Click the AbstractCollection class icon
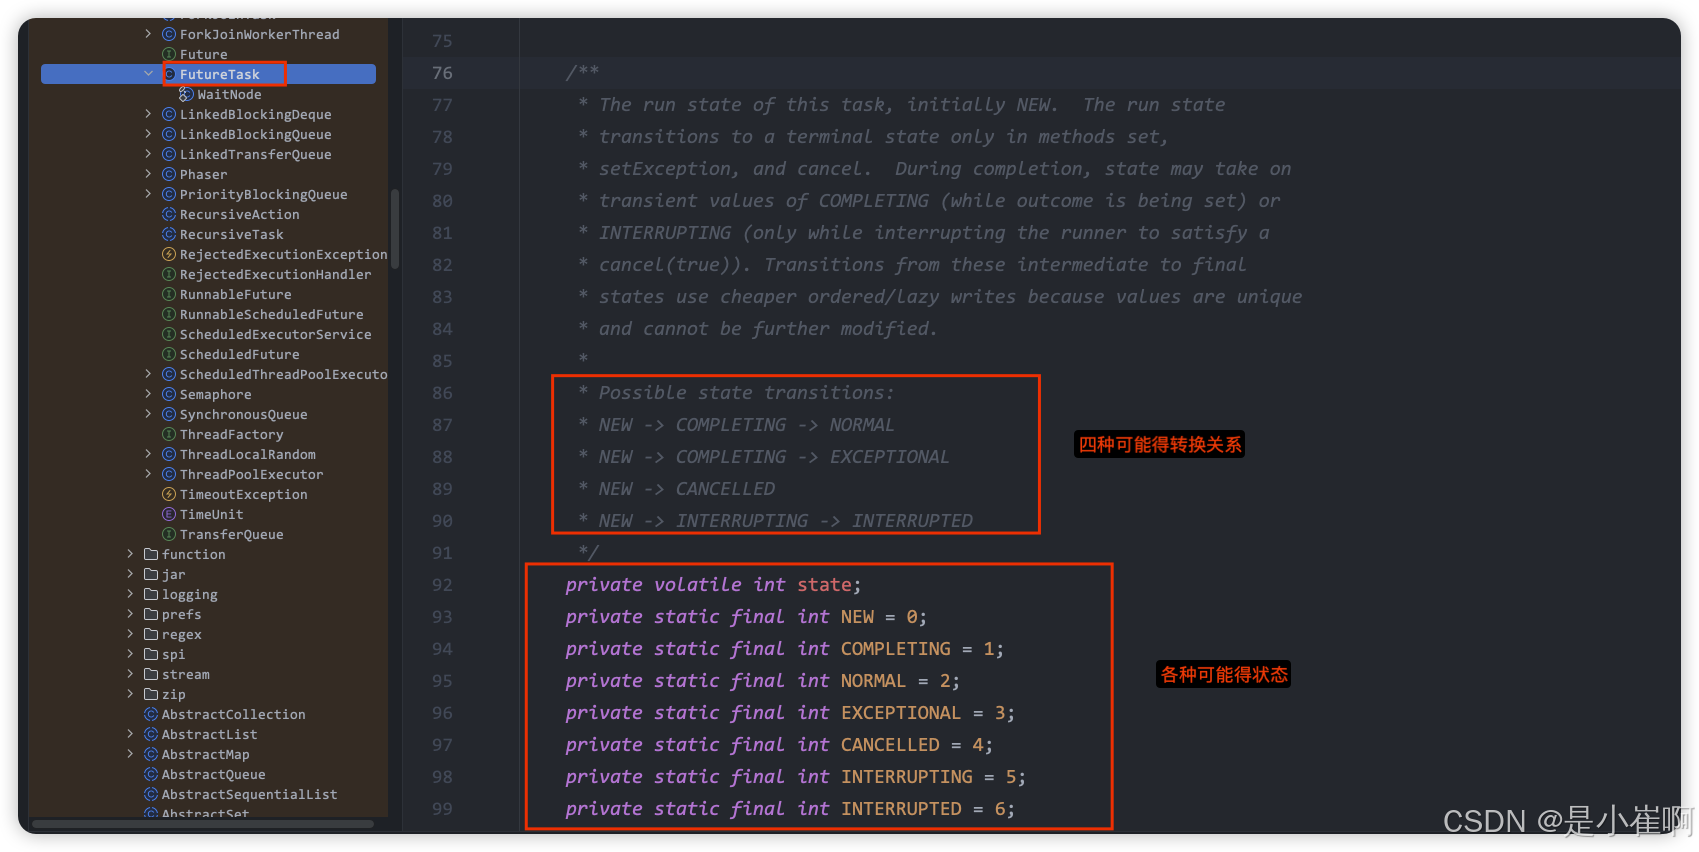Screen dimensions: 1699x852 151,714
